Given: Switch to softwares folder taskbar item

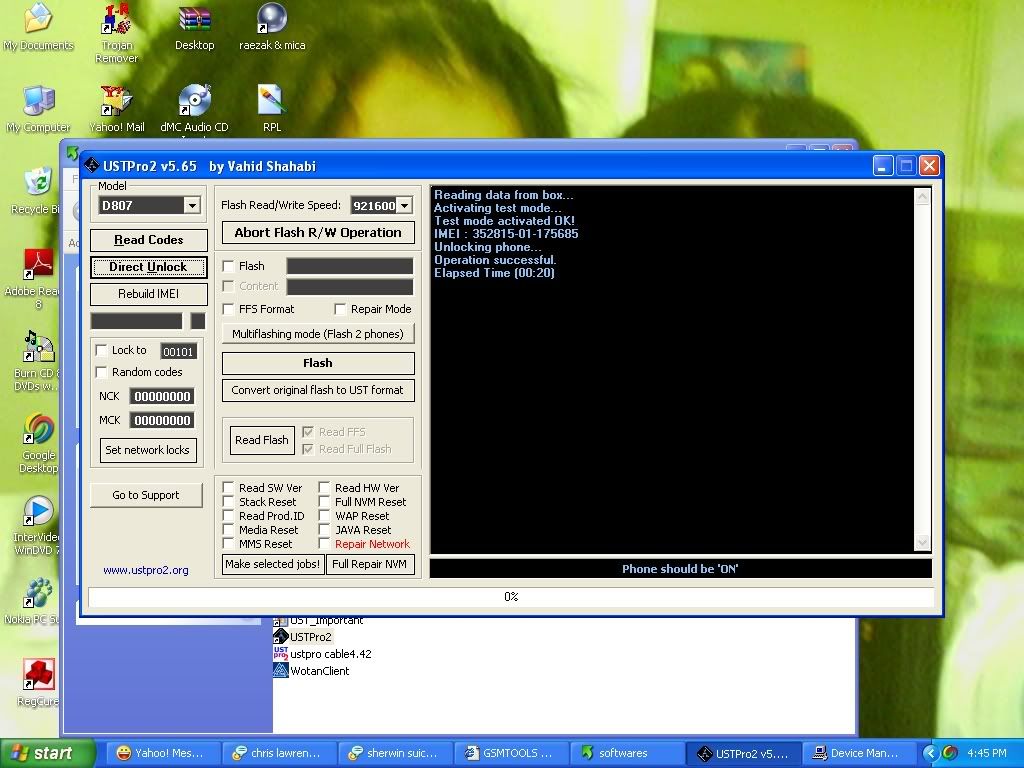Looking at the screenshot, I should tap(628, 754).
